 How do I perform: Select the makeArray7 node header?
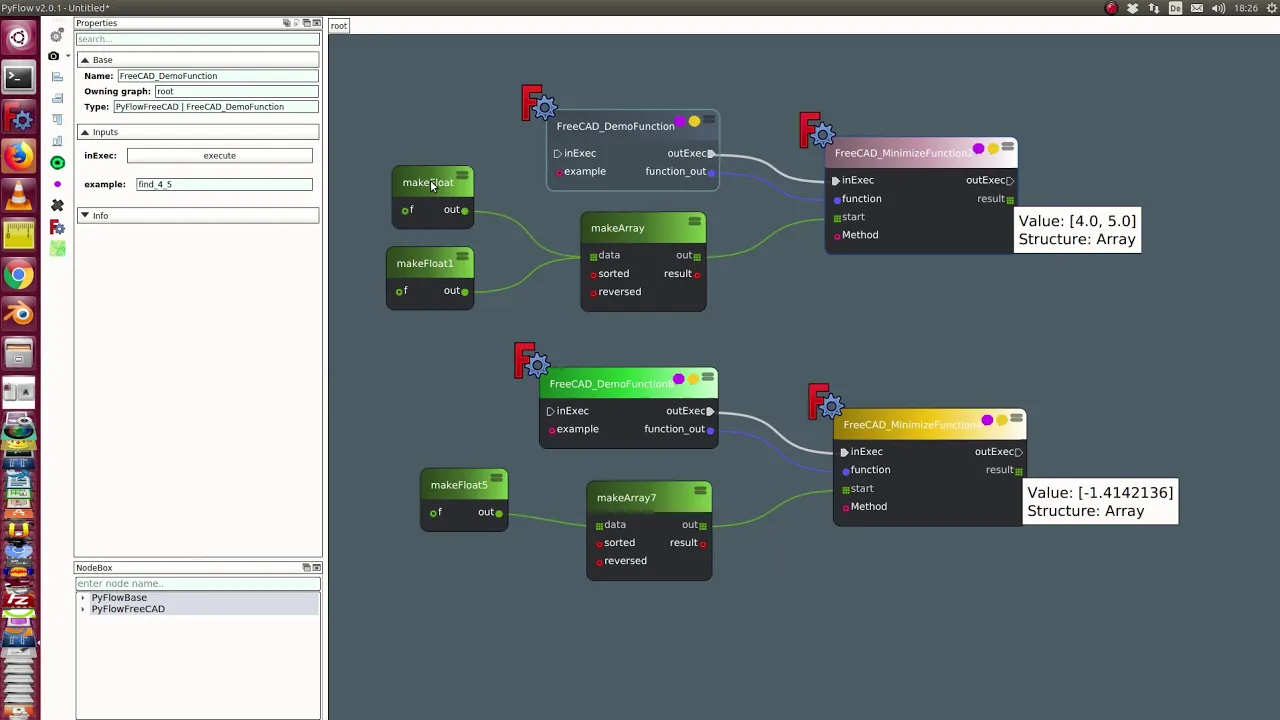[649, 497]
